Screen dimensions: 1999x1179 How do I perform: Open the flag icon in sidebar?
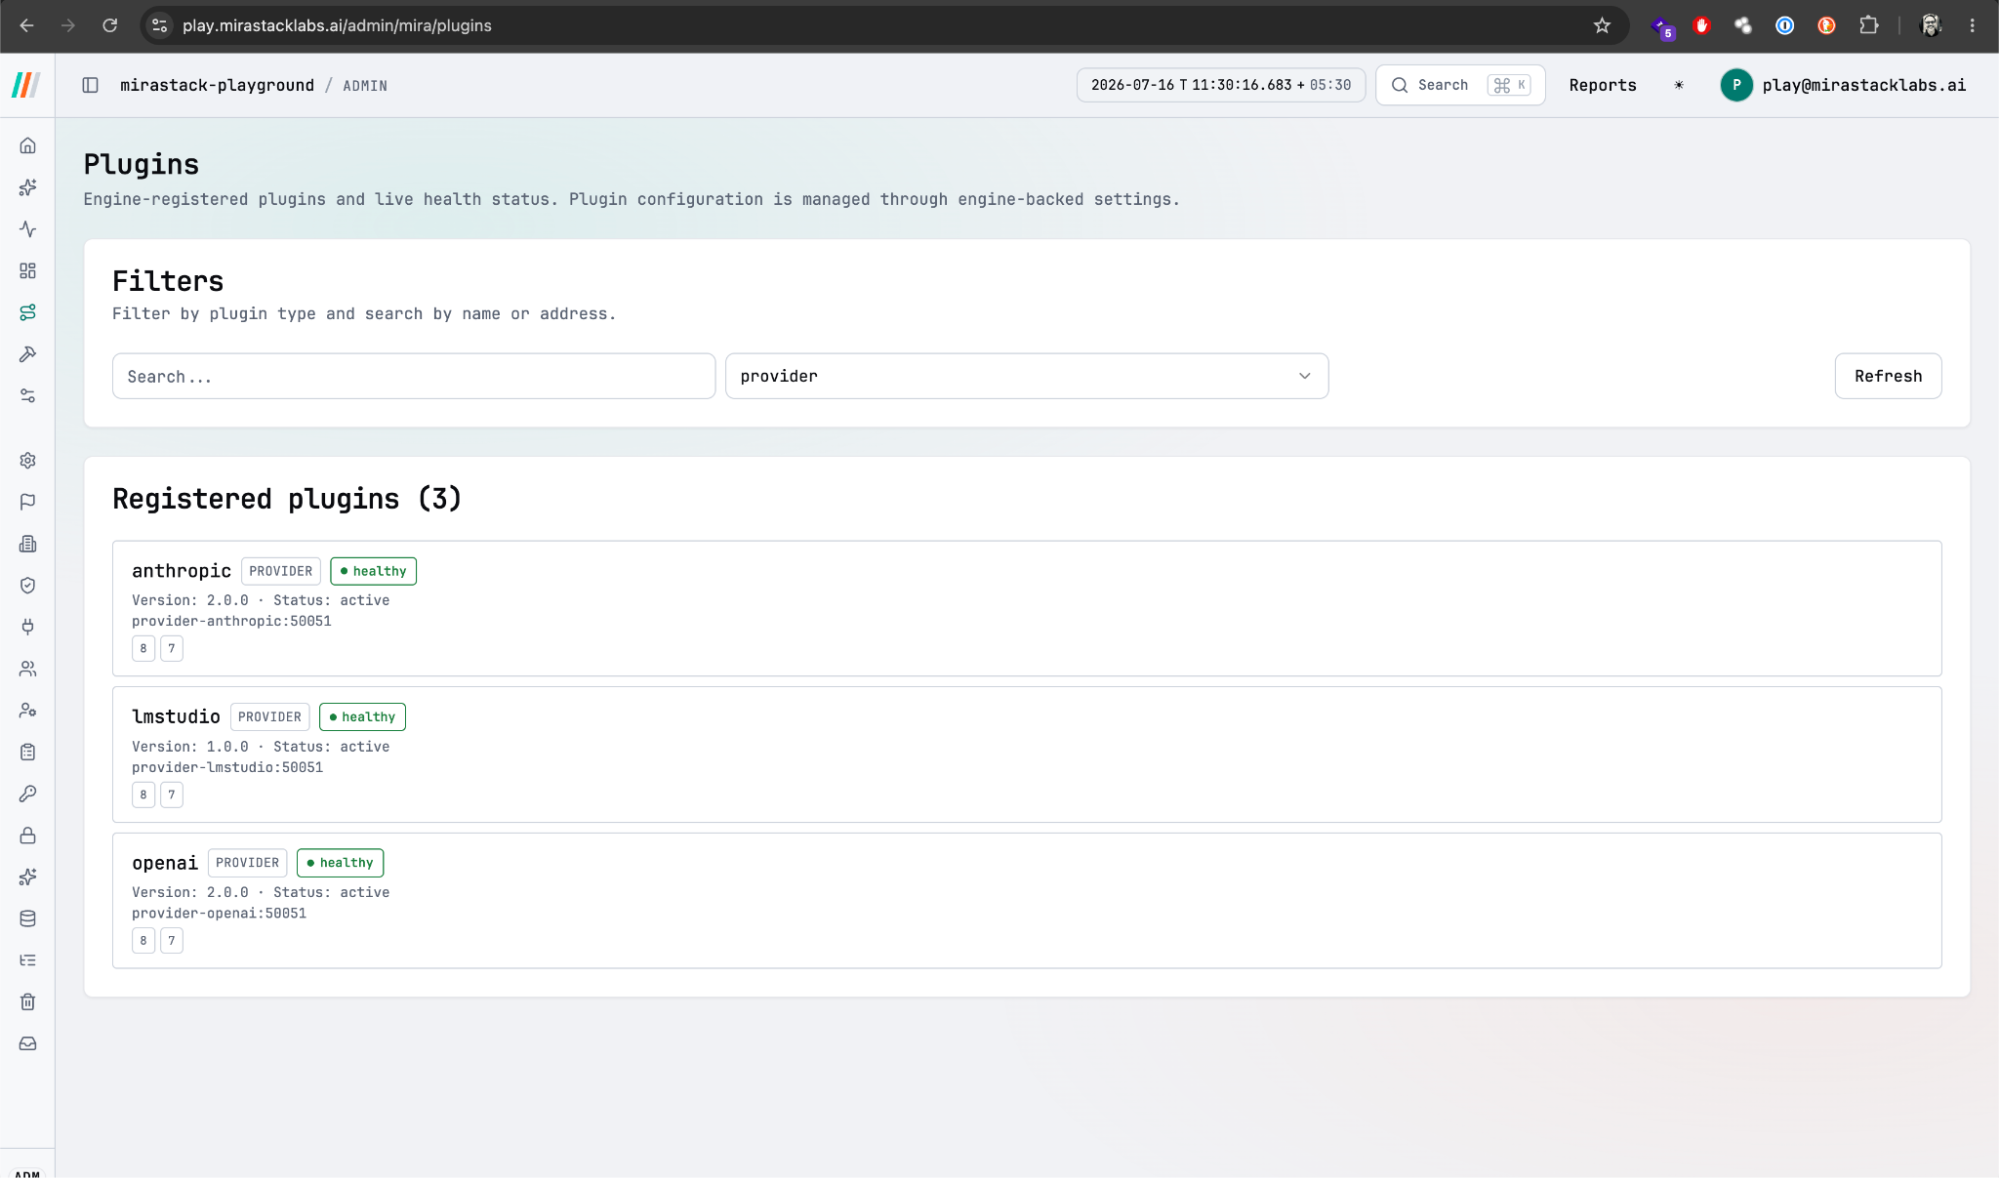tap(28, 502)
